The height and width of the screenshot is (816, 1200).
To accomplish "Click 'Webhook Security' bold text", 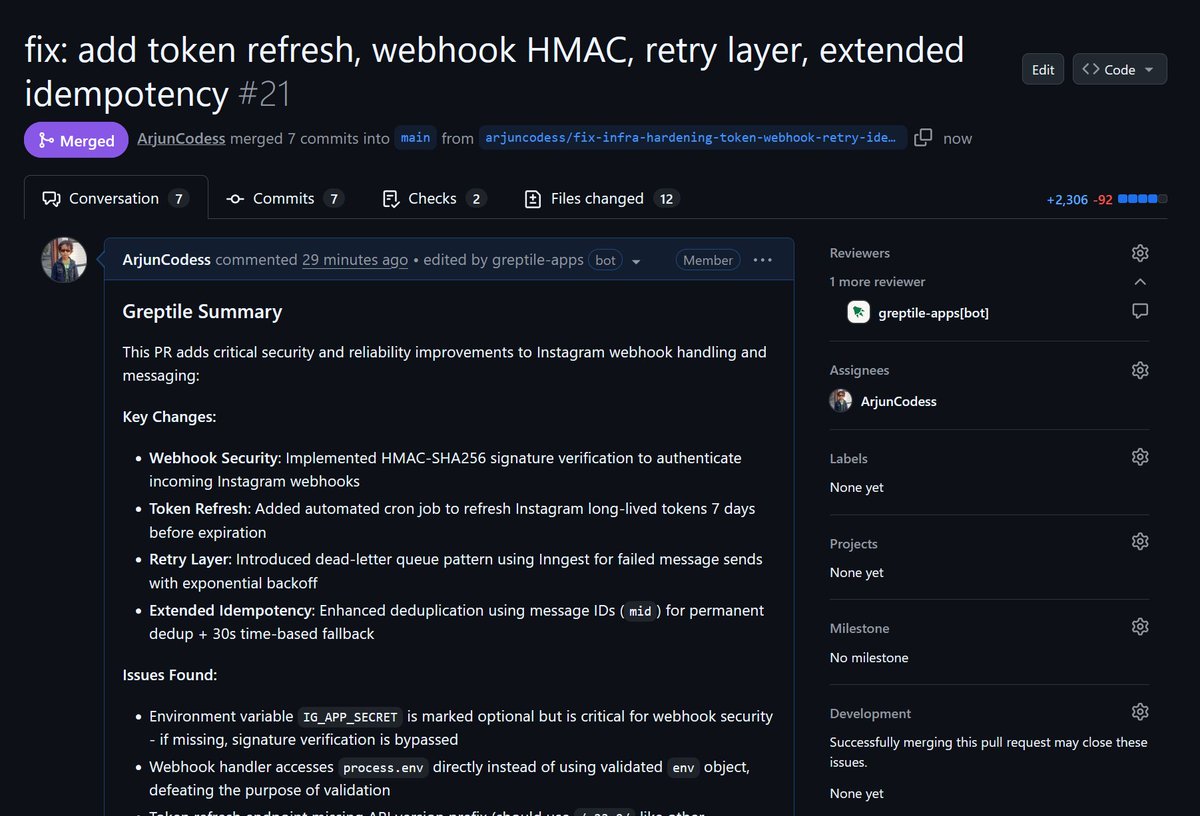I will tap(213, 458).
